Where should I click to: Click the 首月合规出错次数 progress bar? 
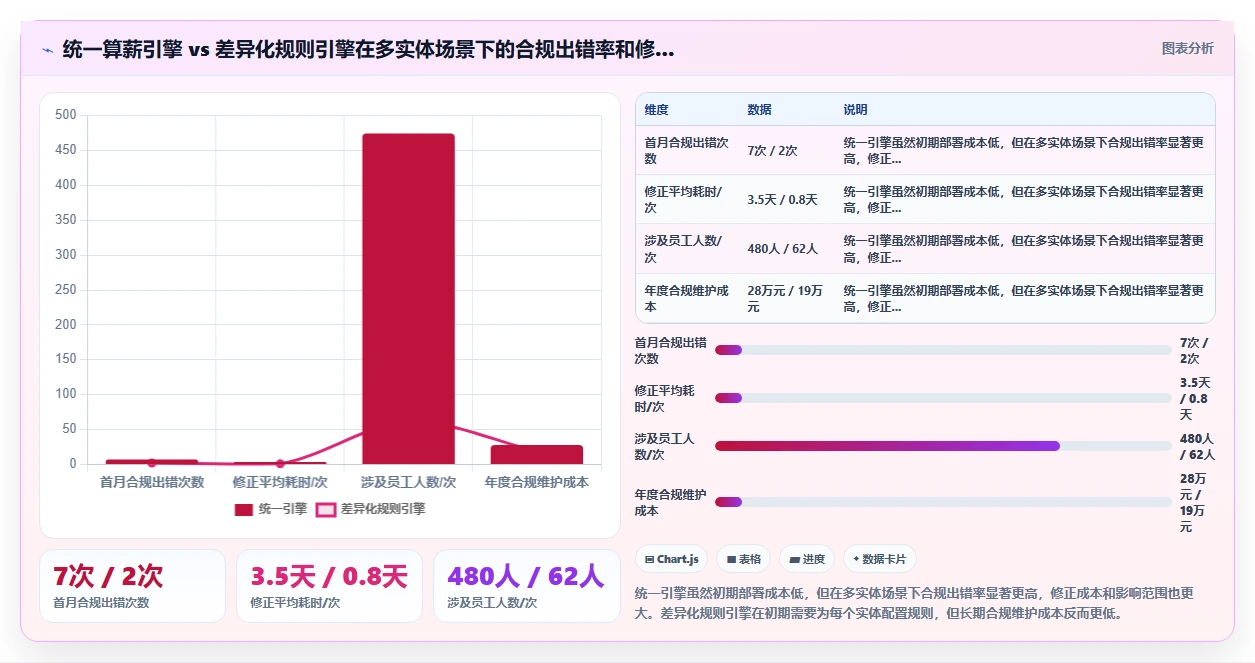point(943,350)
